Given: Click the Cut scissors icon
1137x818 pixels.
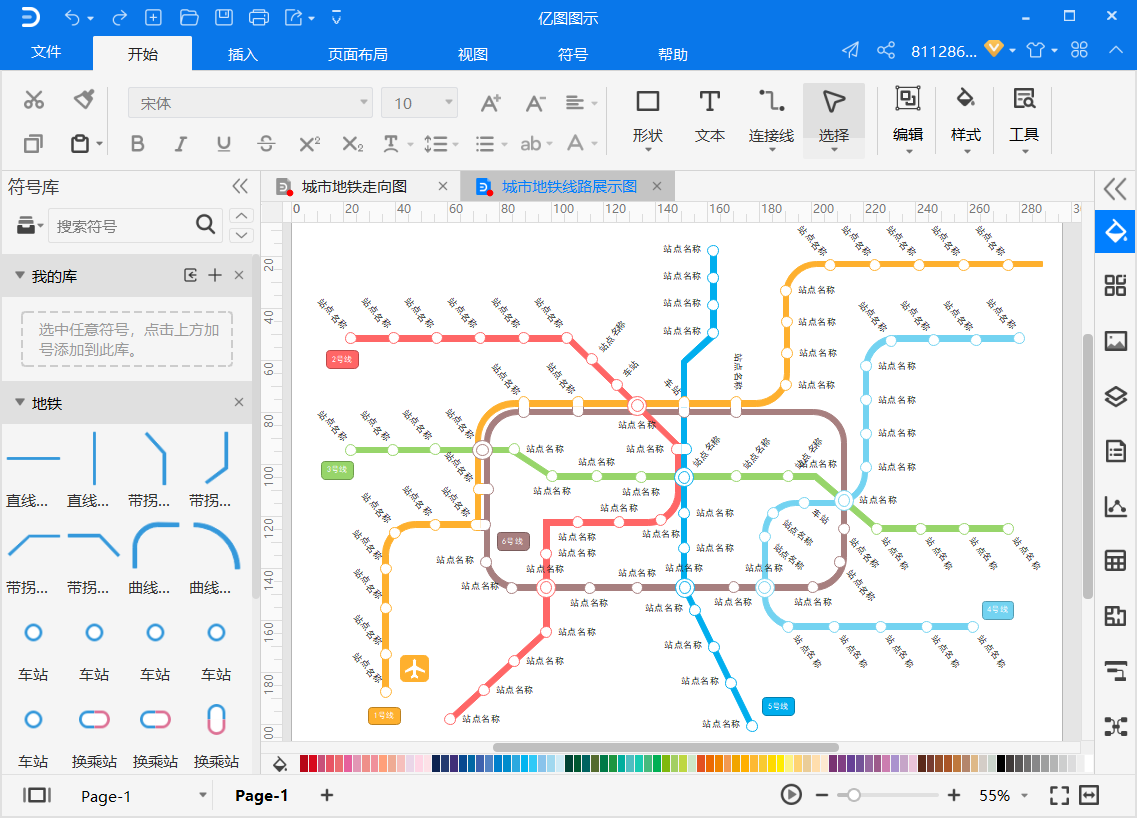Looking at the screenshot, I should (x=33, y=99).
